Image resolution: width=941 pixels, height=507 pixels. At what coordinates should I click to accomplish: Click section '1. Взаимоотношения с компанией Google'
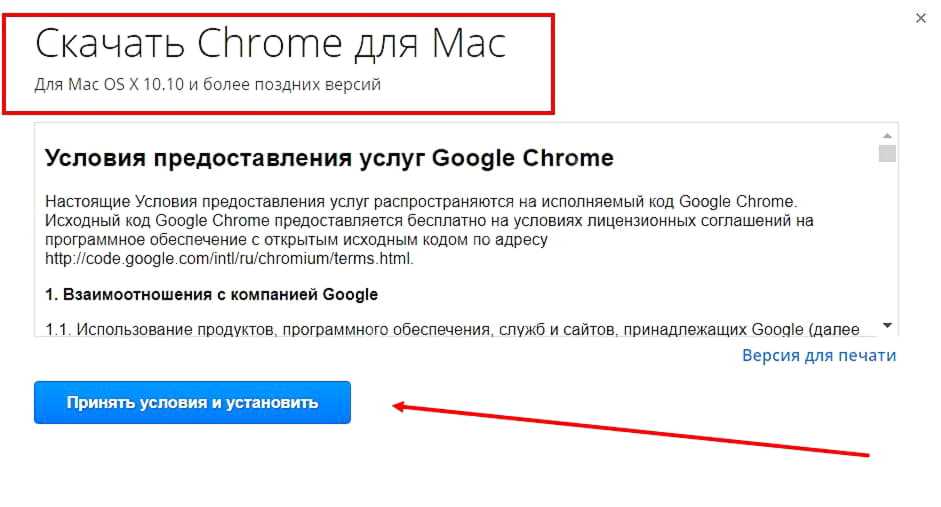[211, 295]
